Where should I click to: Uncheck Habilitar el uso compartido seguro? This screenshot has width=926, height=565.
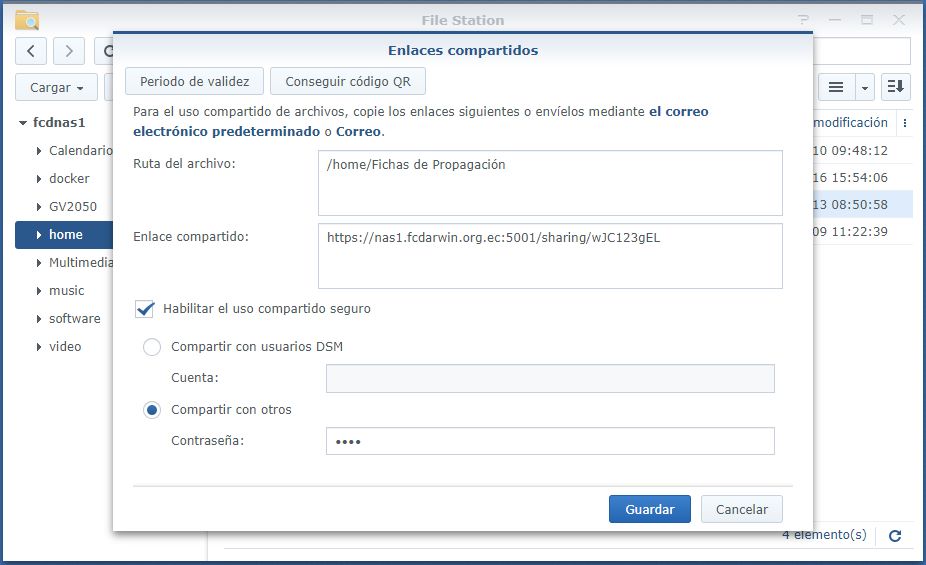click(144, 309)
